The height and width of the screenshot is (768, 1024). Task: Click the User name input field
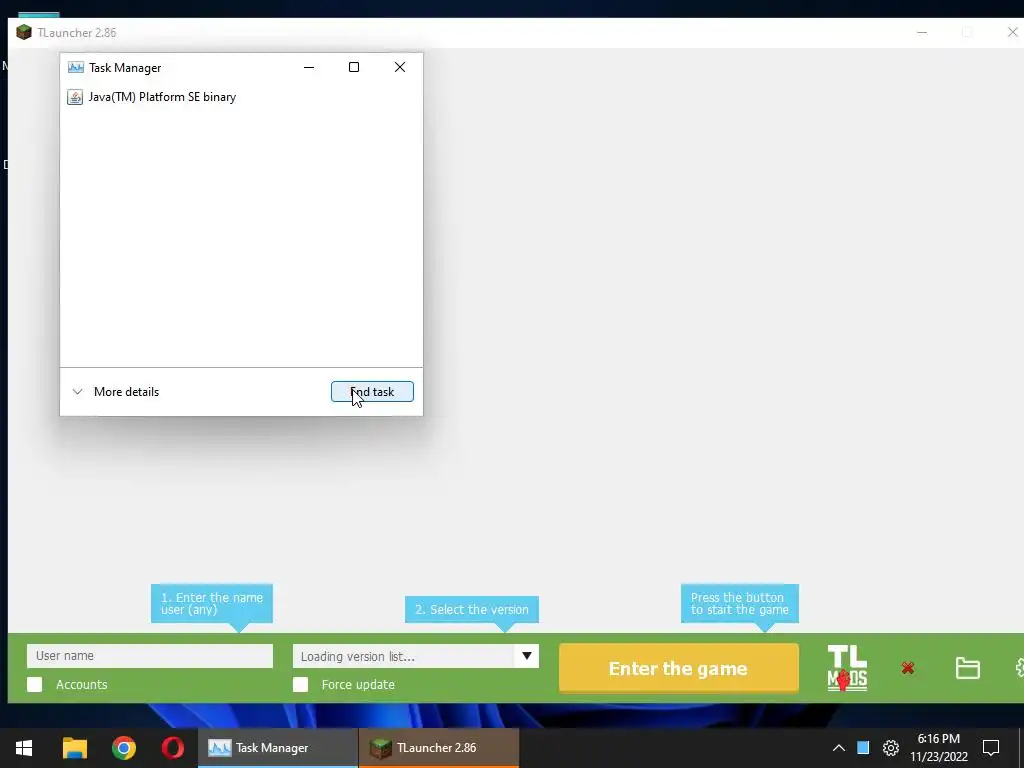[x=150, y=656]
